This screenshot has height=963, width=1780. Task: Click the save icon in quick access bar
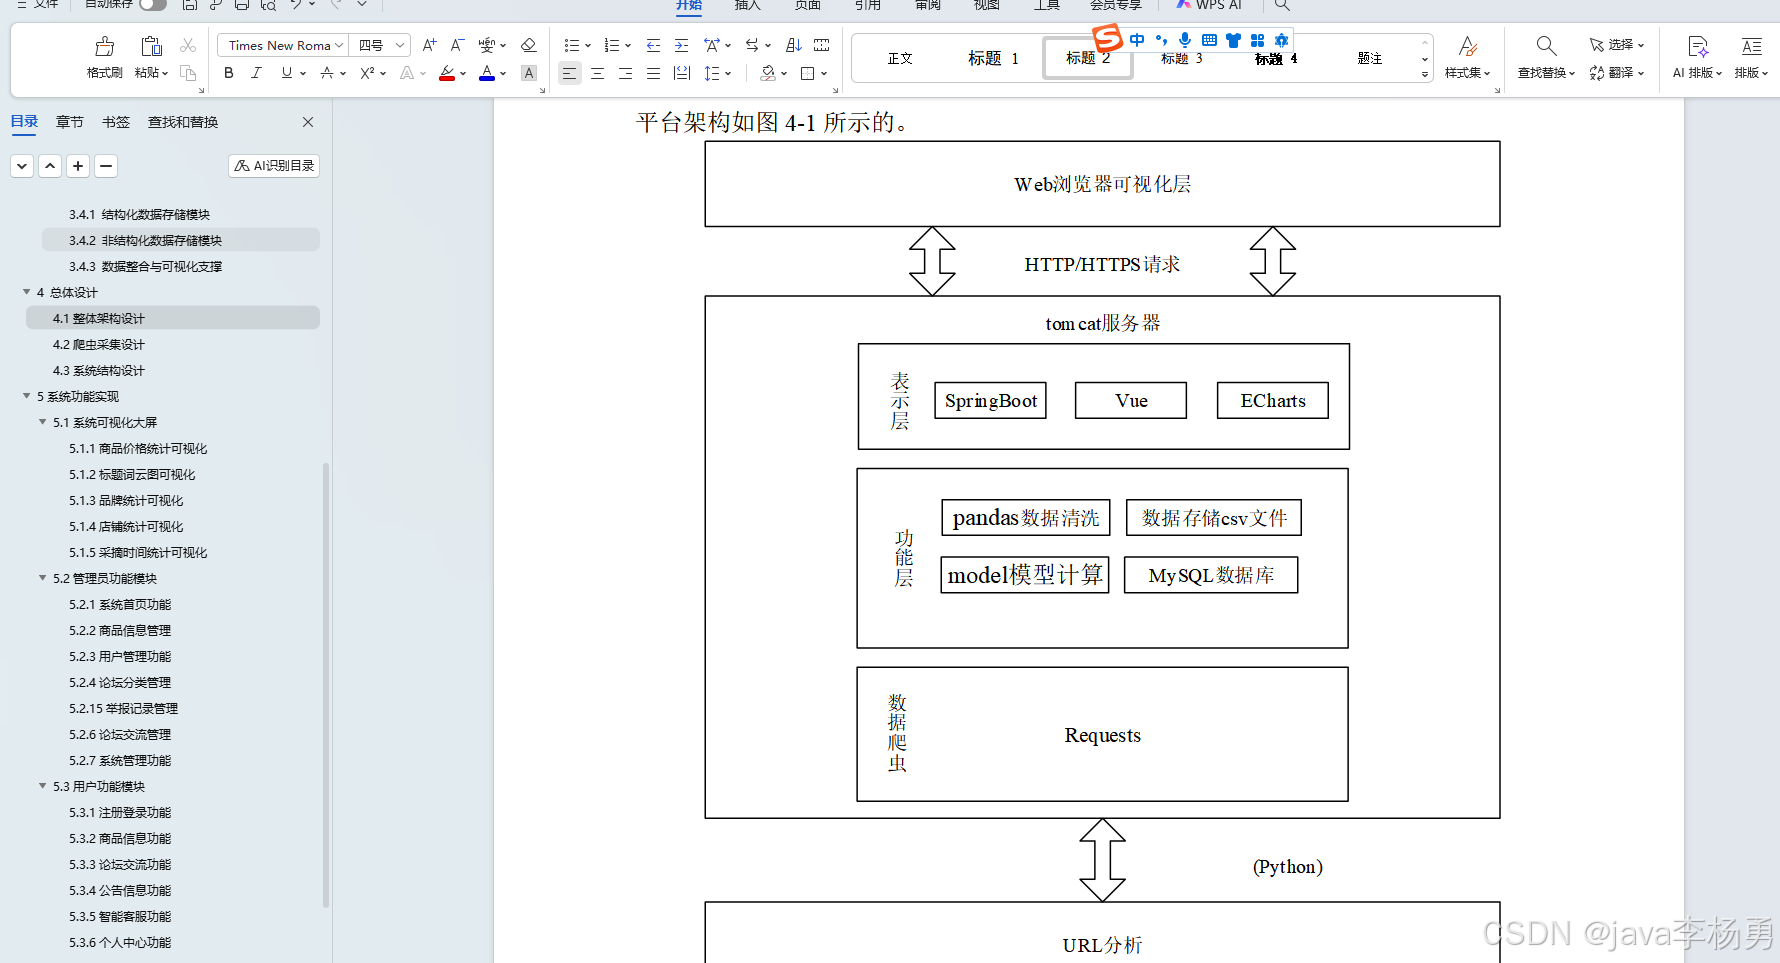[189, 5]
